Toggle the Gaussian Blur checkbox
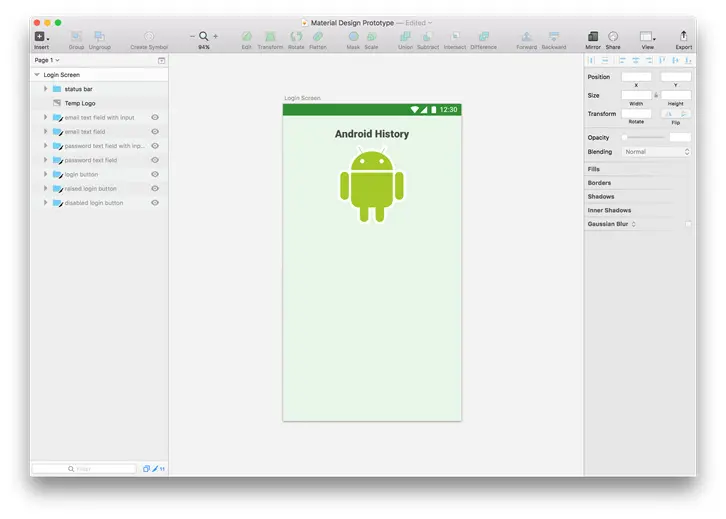This screenshot has height=519, width=726. [x=688, y=224]
